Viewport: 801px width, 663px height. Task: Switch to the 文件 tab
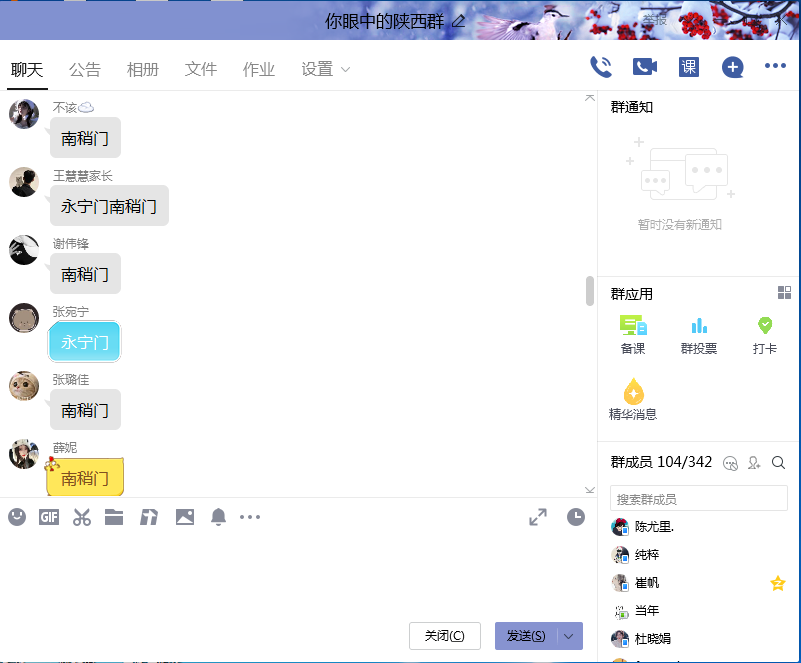(201, 69)
